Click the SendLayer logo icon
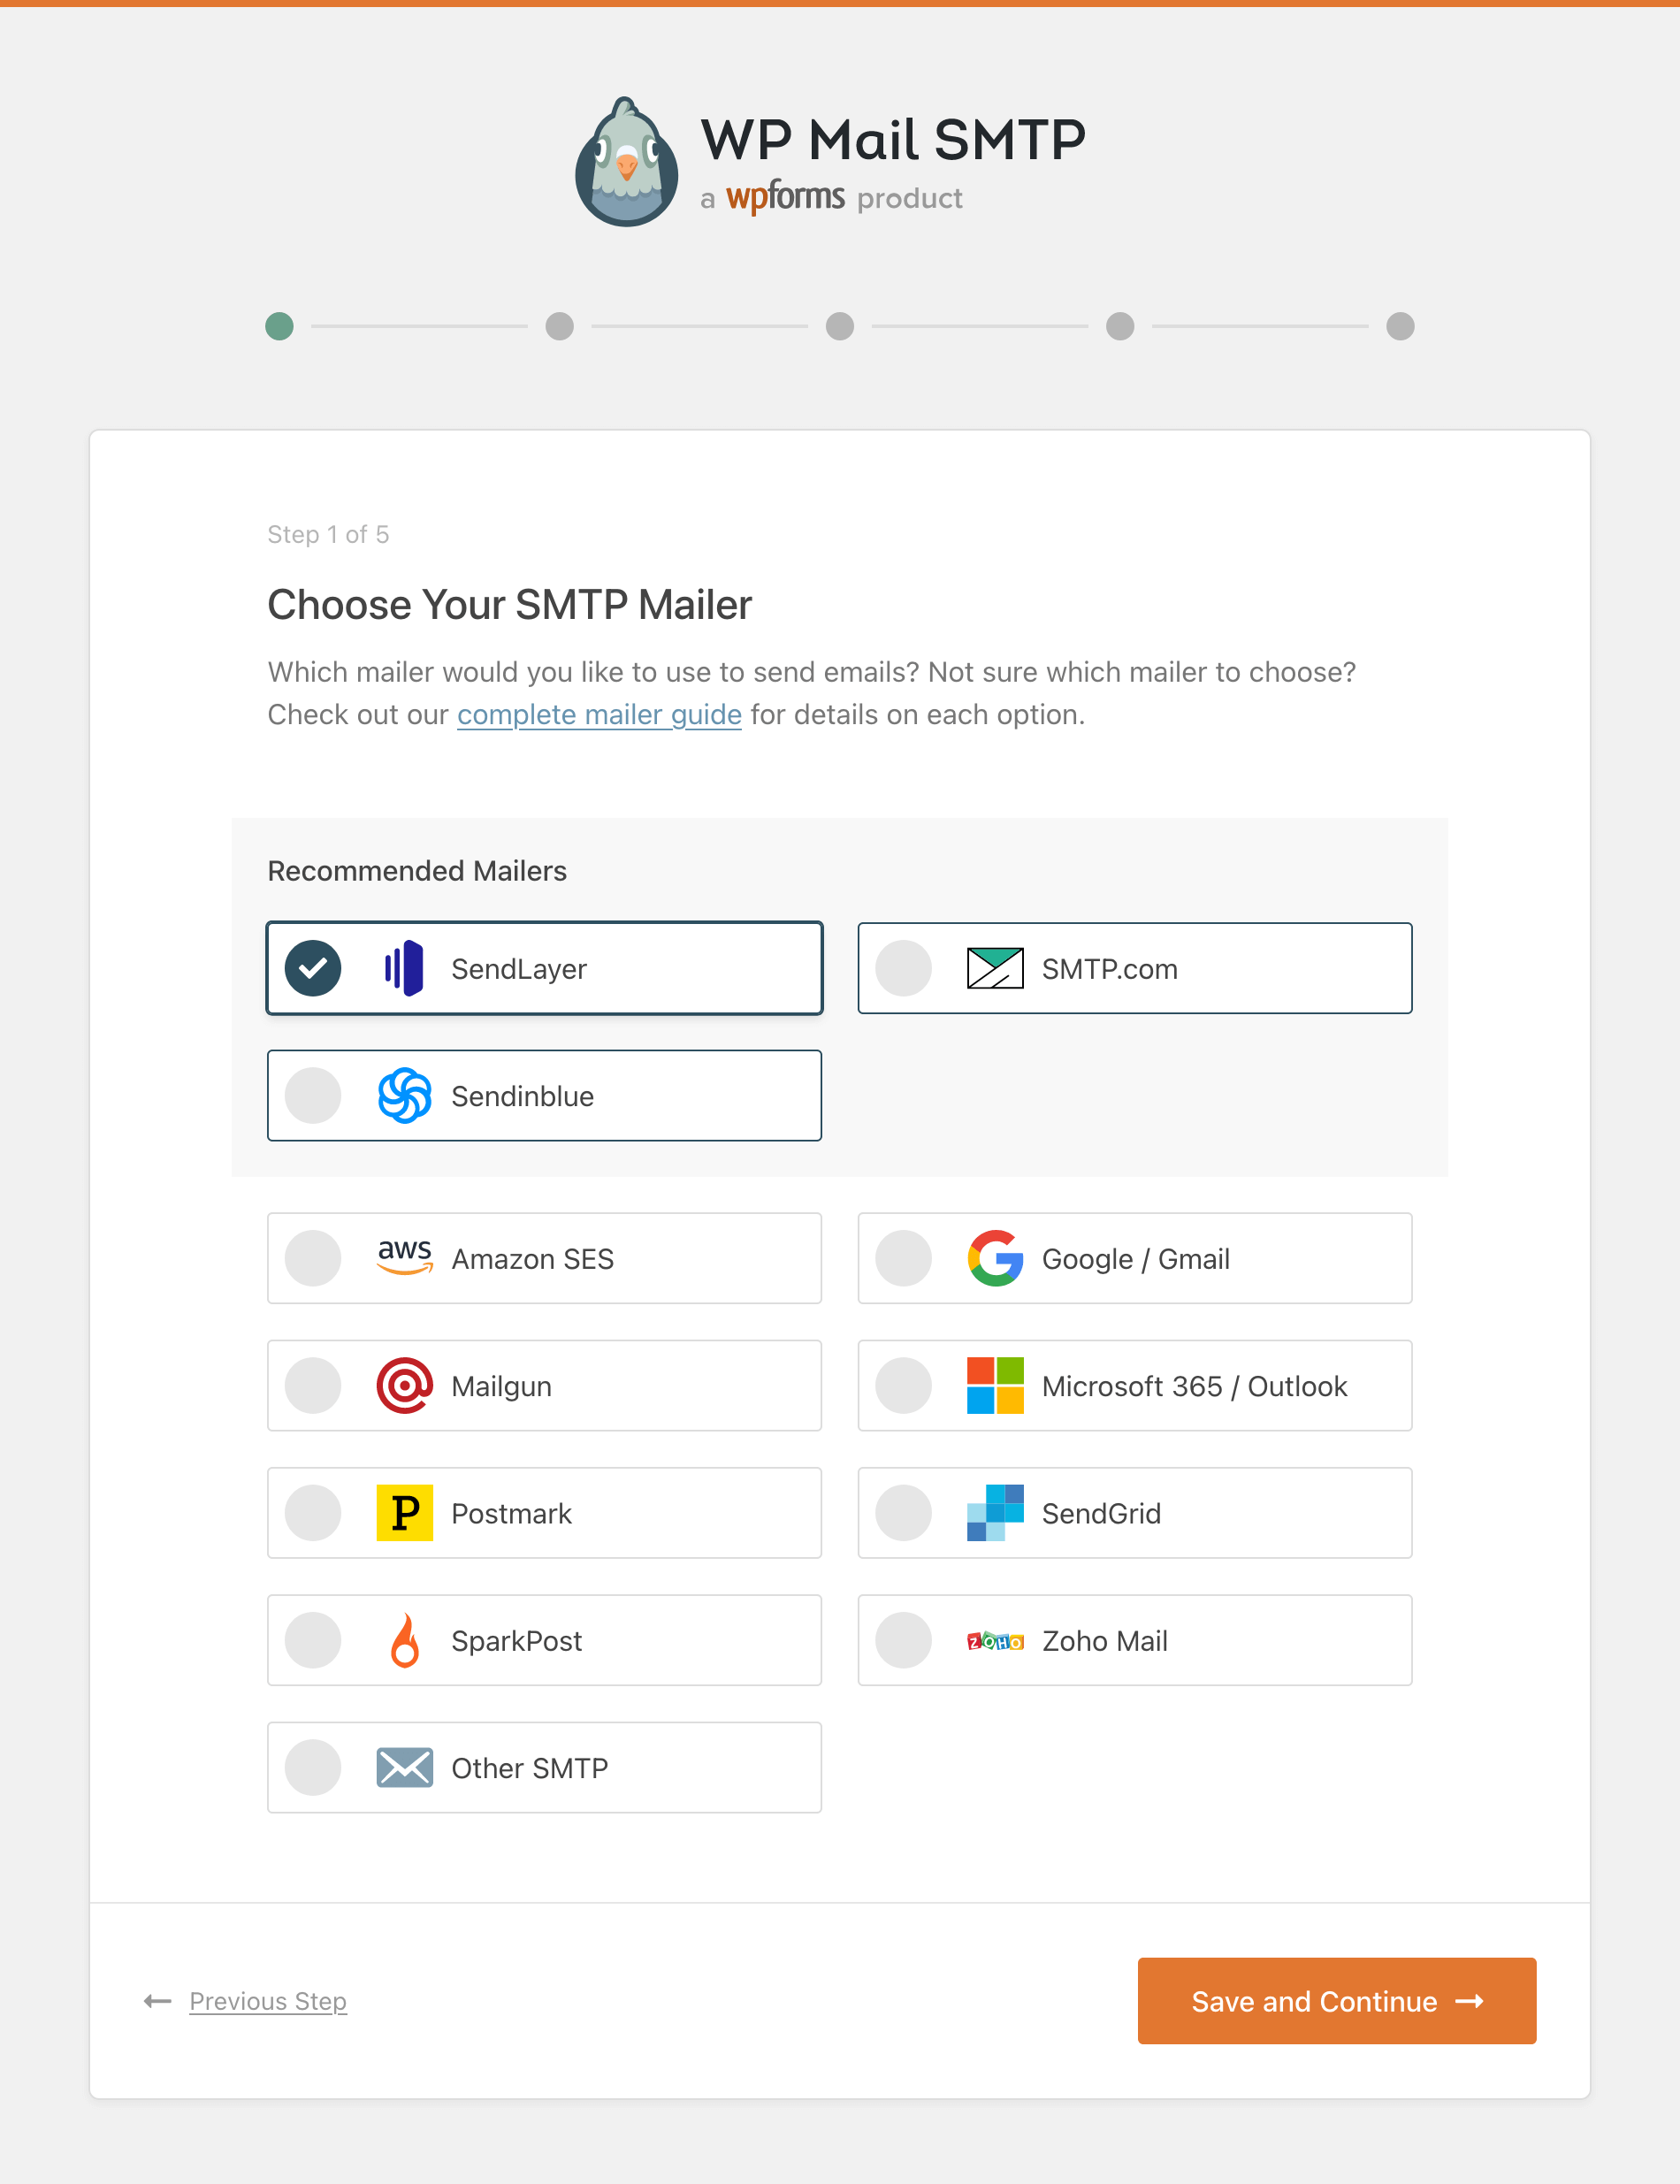The width and height of the screenshot is (1680, 2184). pos(404,968)
